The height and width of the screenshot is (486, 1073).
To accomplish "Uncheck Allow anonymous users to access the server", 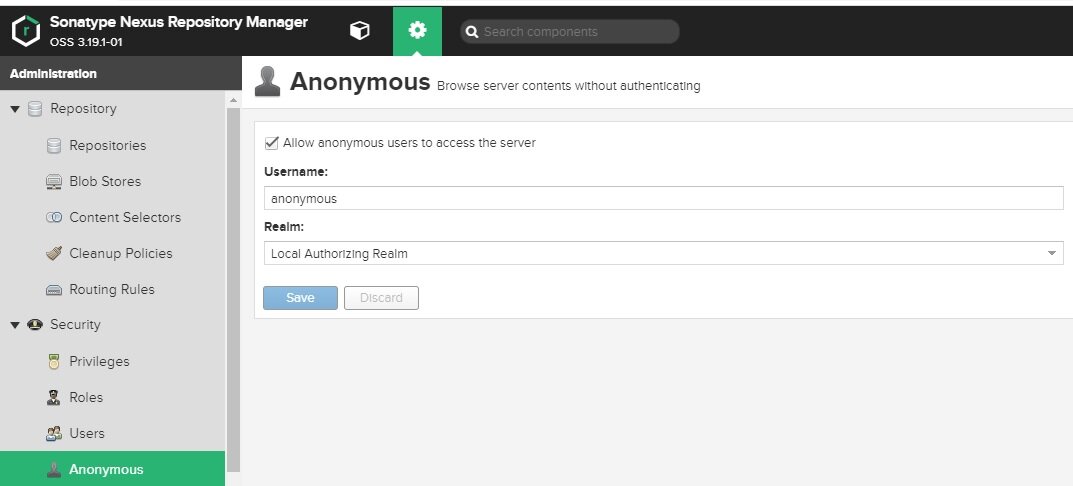I will [x=272, y=143].
